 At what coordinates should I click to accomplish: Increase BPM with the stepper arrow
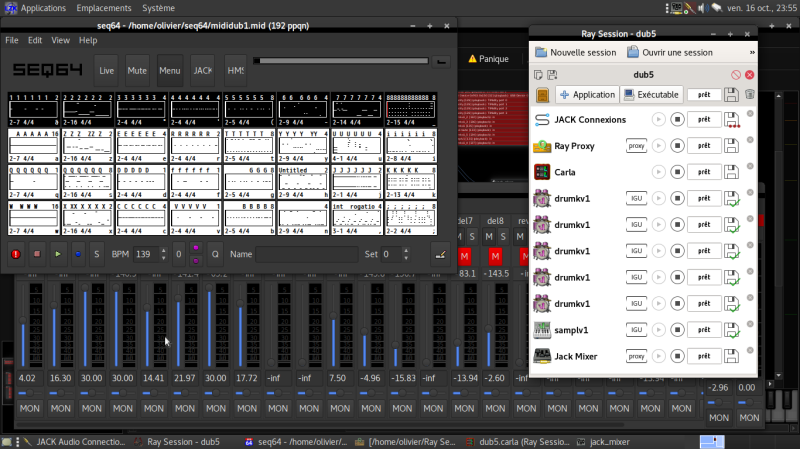click(x=165, y=250)
